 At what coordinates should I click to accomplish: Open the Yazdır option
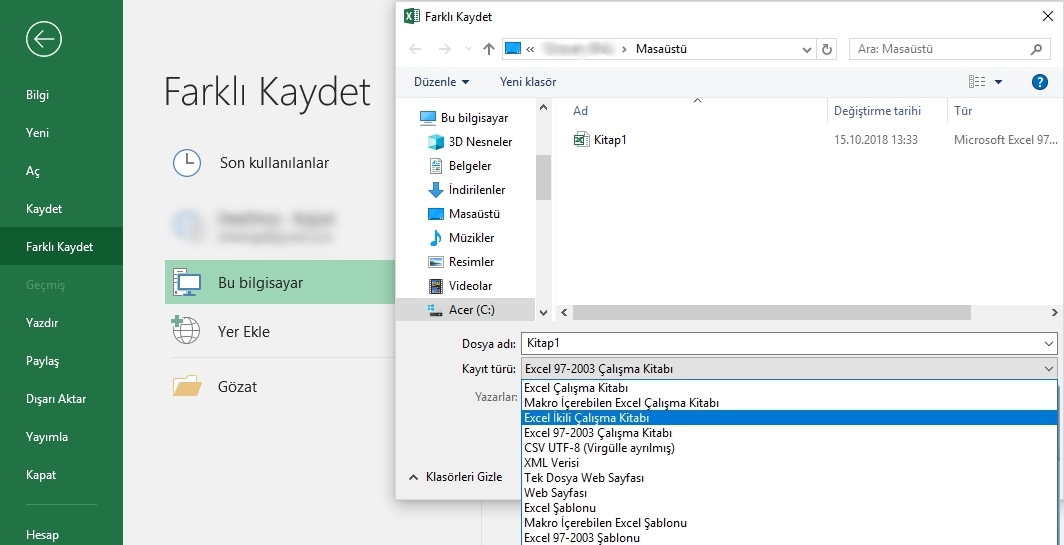[x=41, y=322]
